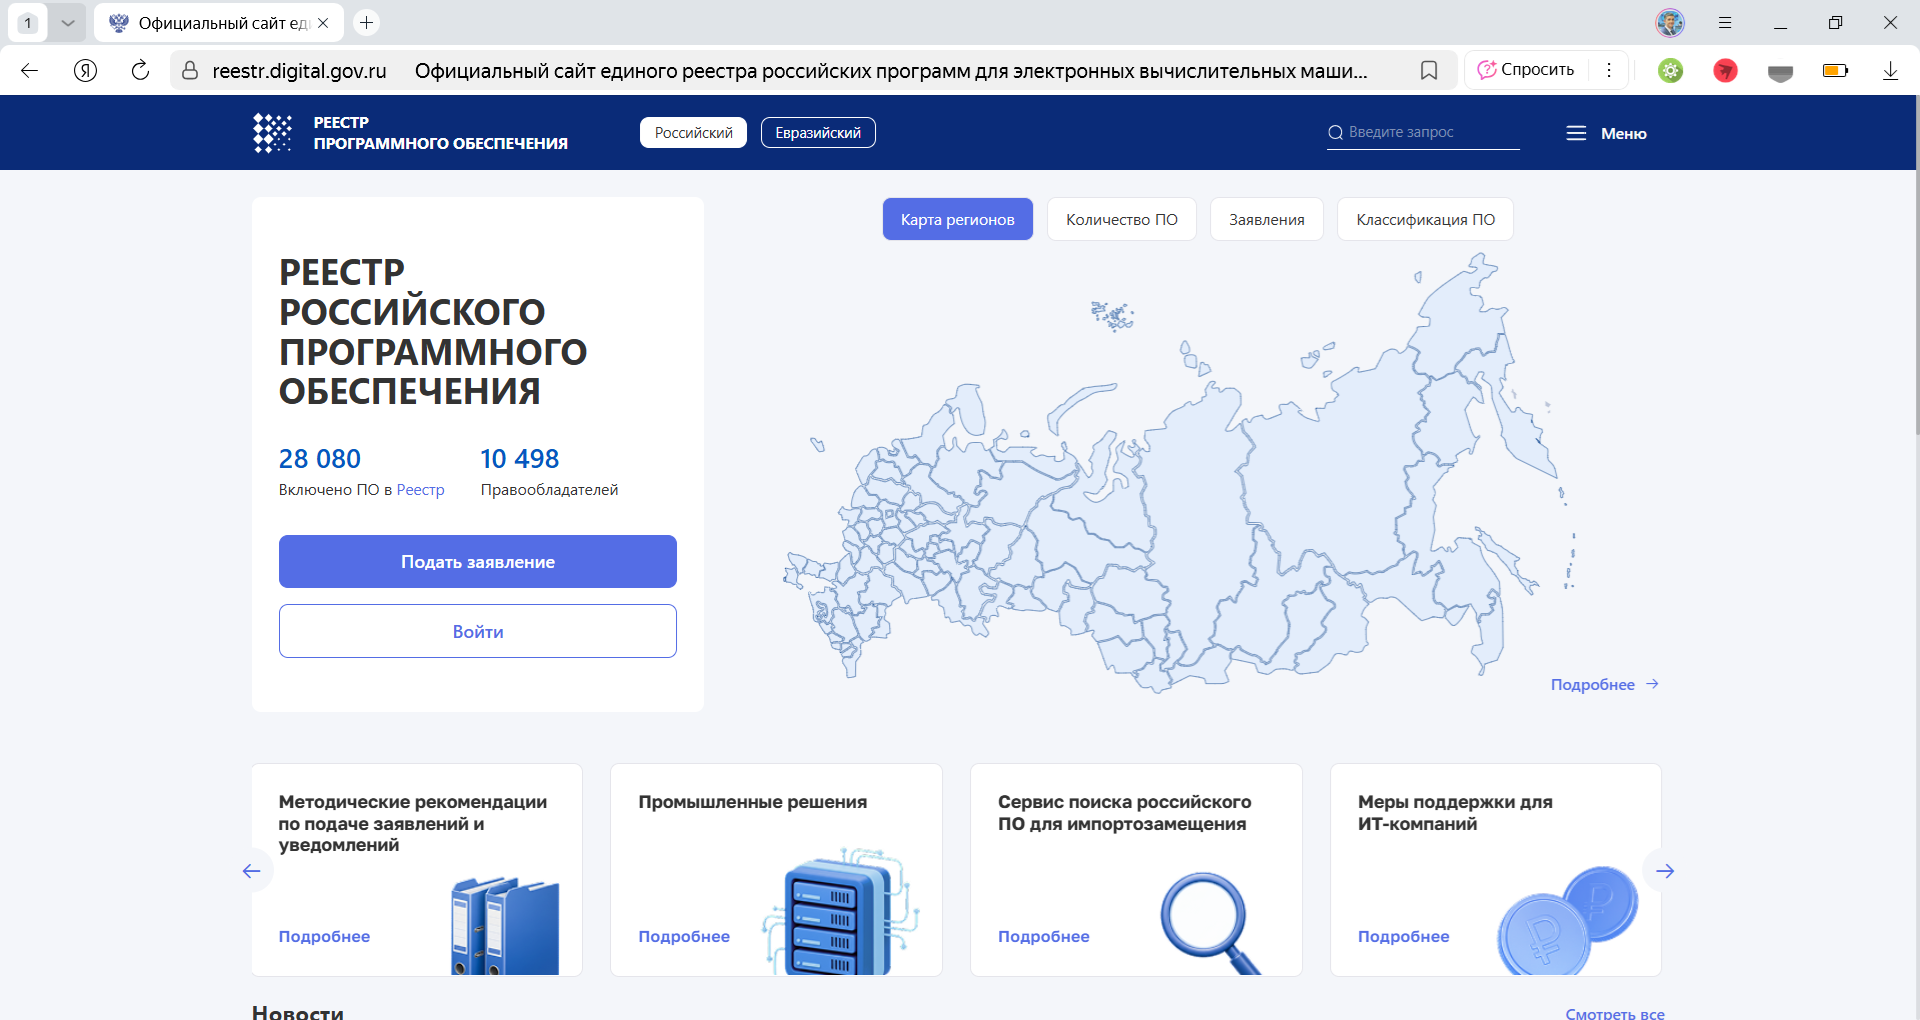Click the page reload icon
The height and width of the screenshot is (1020, 1920).
pyautogui.click(x=140, y=70)
